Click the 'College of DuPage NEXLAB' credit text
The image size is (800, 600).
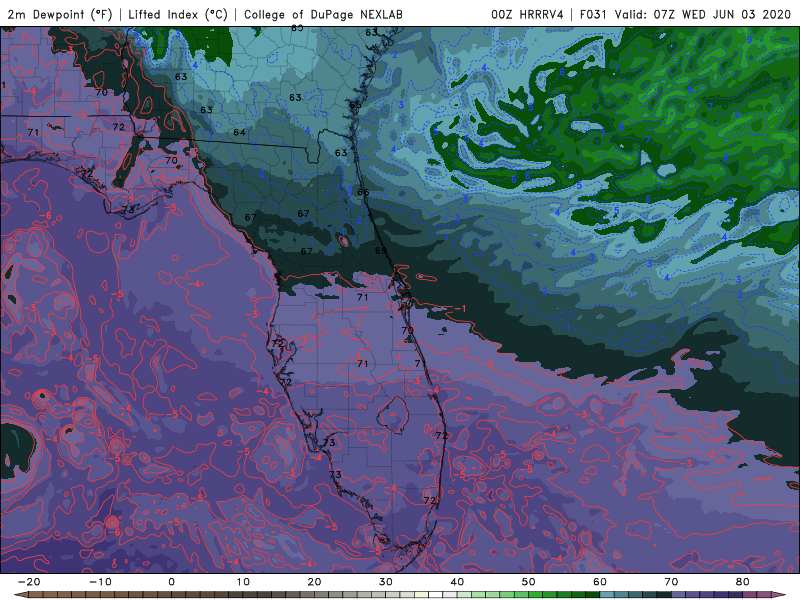pyautogui.click(x=323, y=14)
